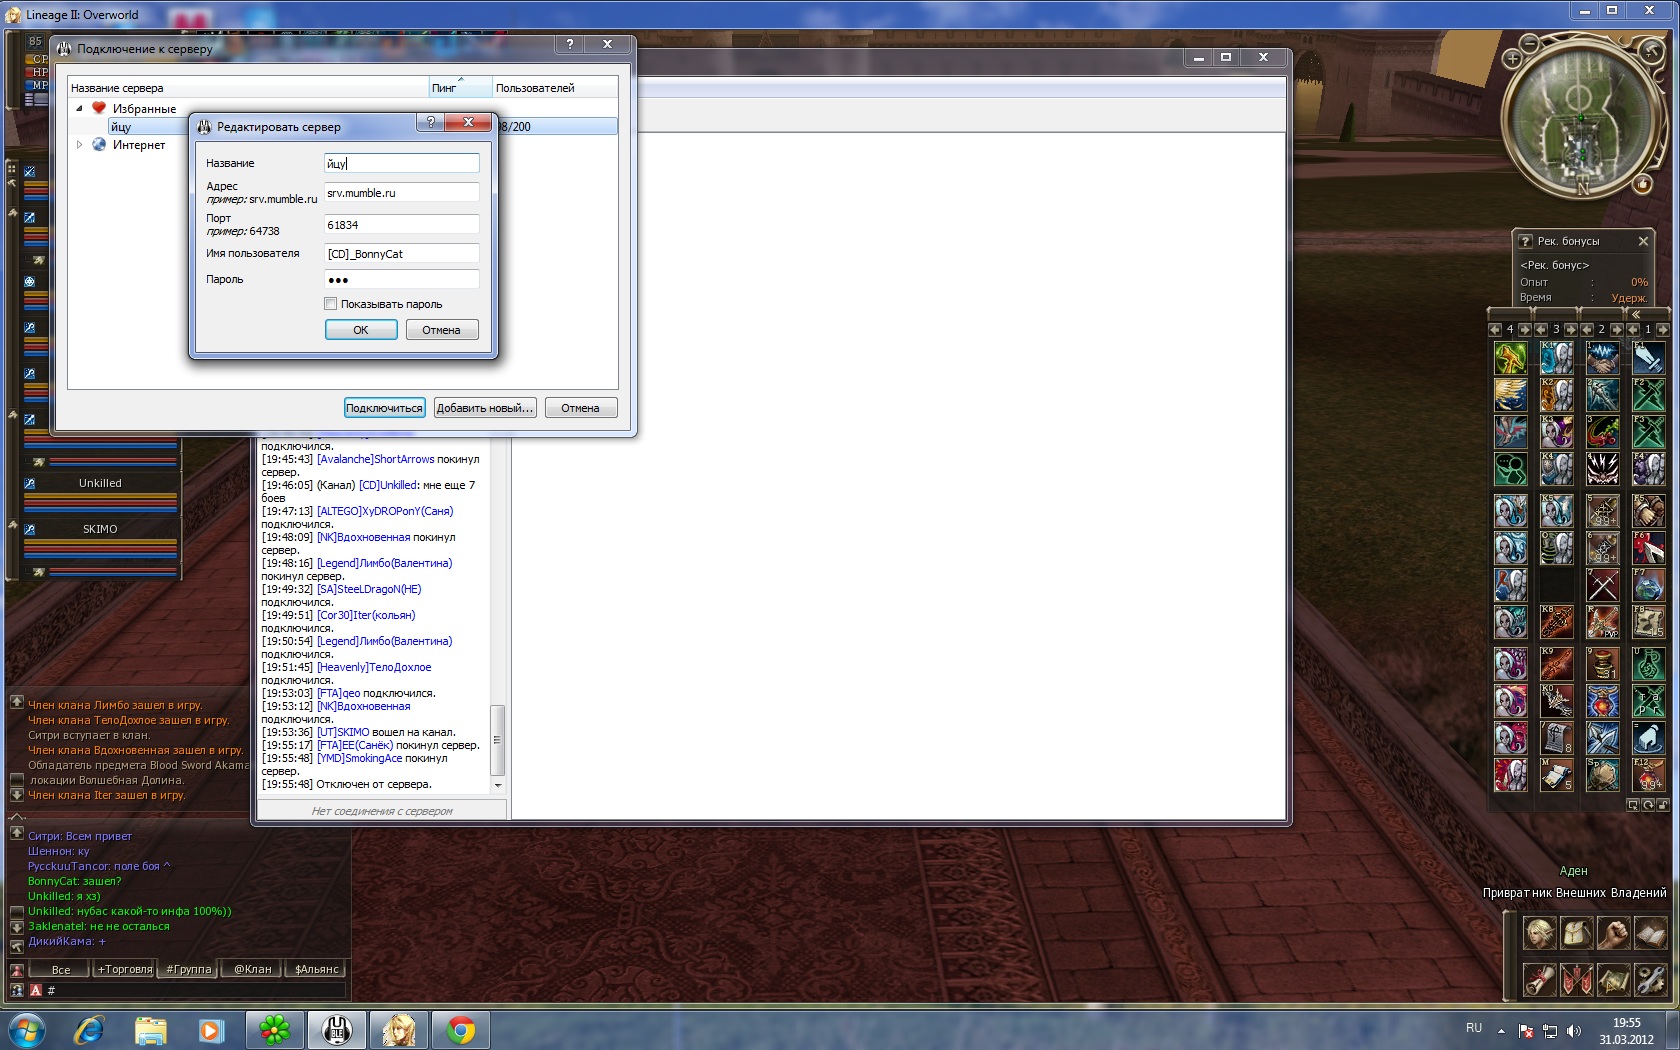Screen dimensions: 1680x1050
Task: Click Отмена in server connection dialog
Action: click(580, 408)
